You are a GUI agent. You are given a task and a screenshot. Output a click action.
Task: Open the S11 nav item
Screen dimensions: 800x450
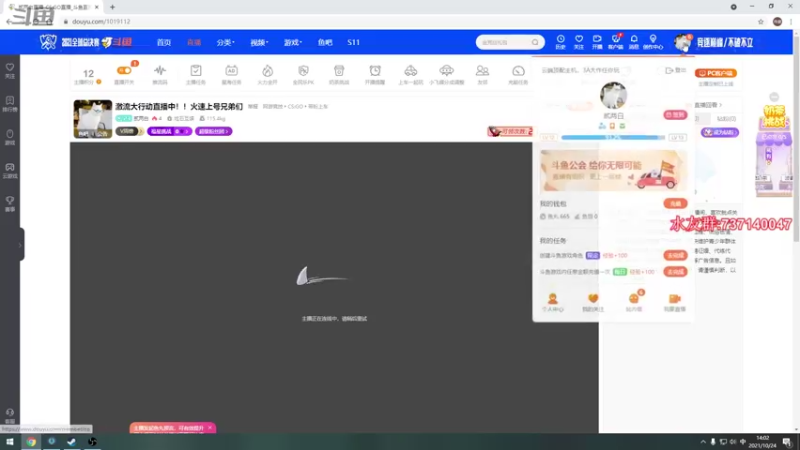point(354,42)
